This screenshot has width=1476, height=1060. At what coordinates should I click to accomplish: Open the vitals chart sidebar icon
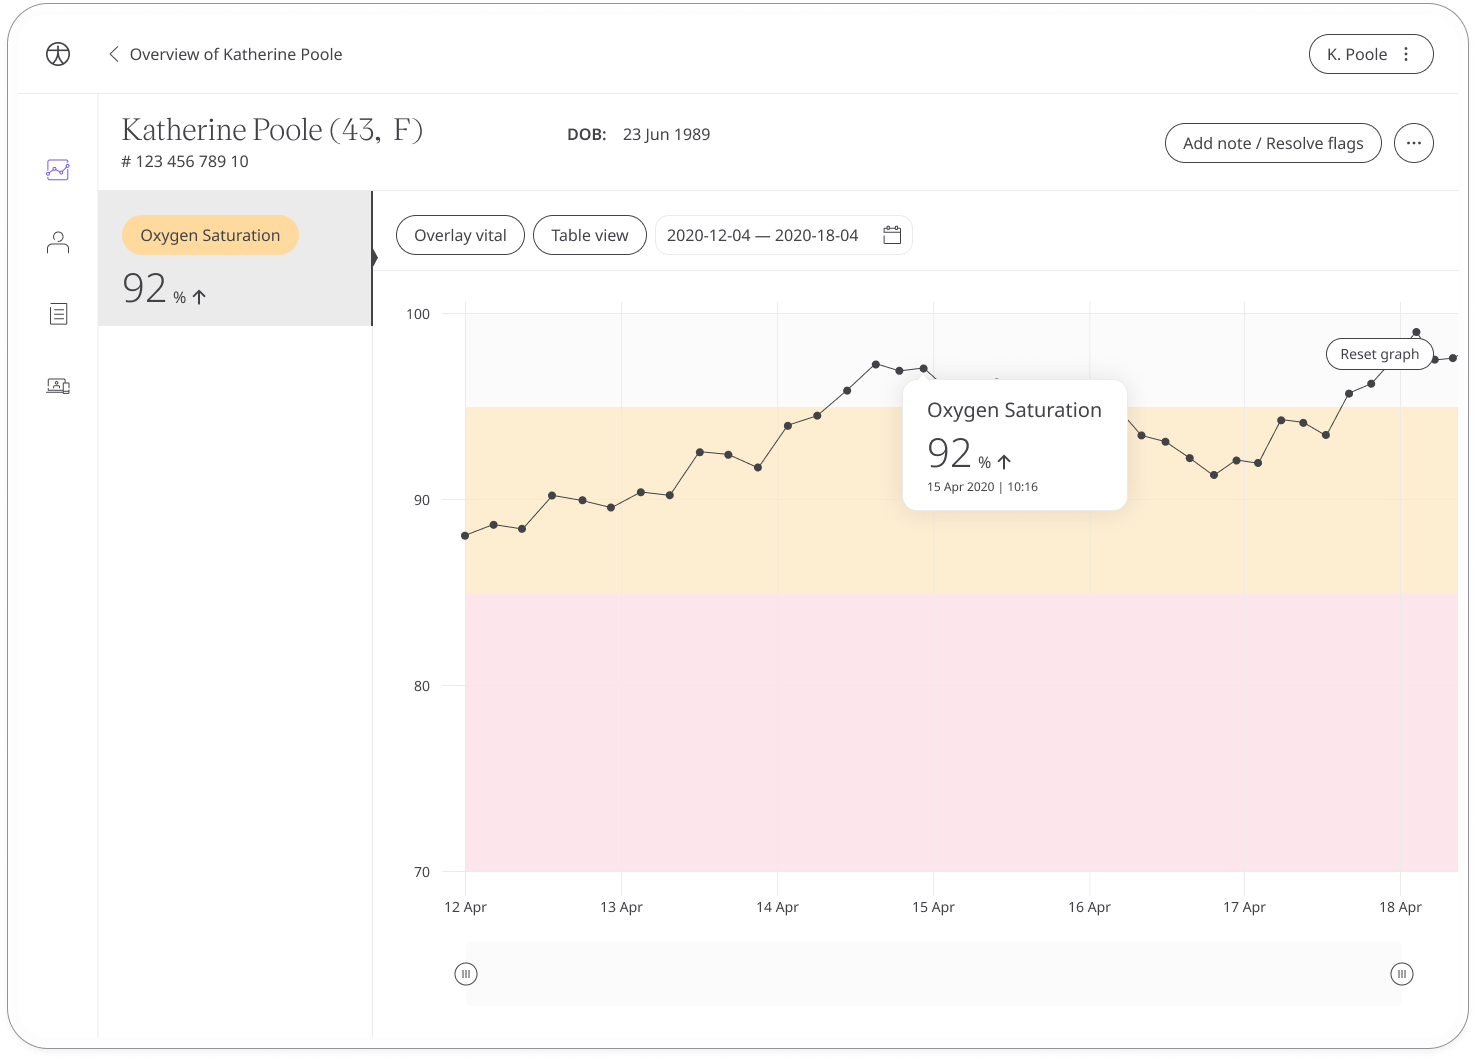pos(58,170)
